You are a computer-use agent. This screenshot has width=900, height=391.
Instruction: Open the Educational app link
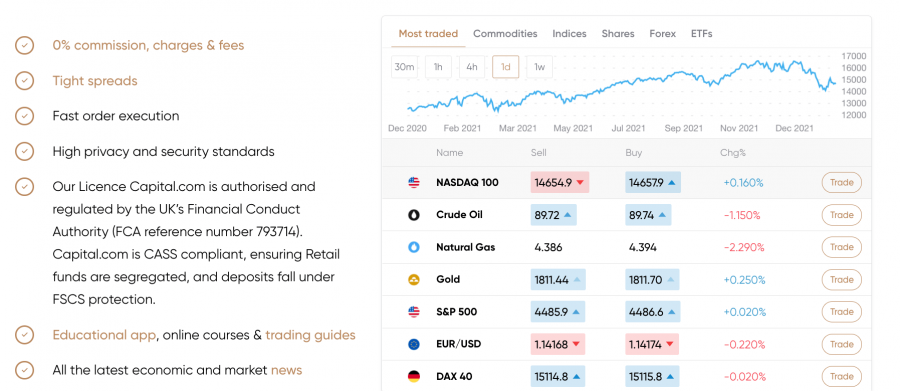[x=104, y=335]
